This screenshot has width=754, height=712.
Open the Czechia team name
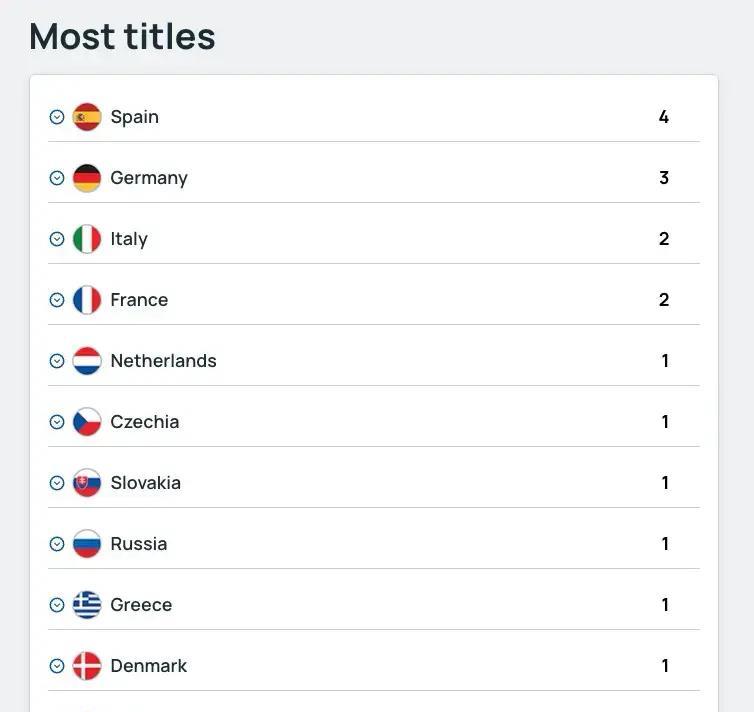coord(145,422)
